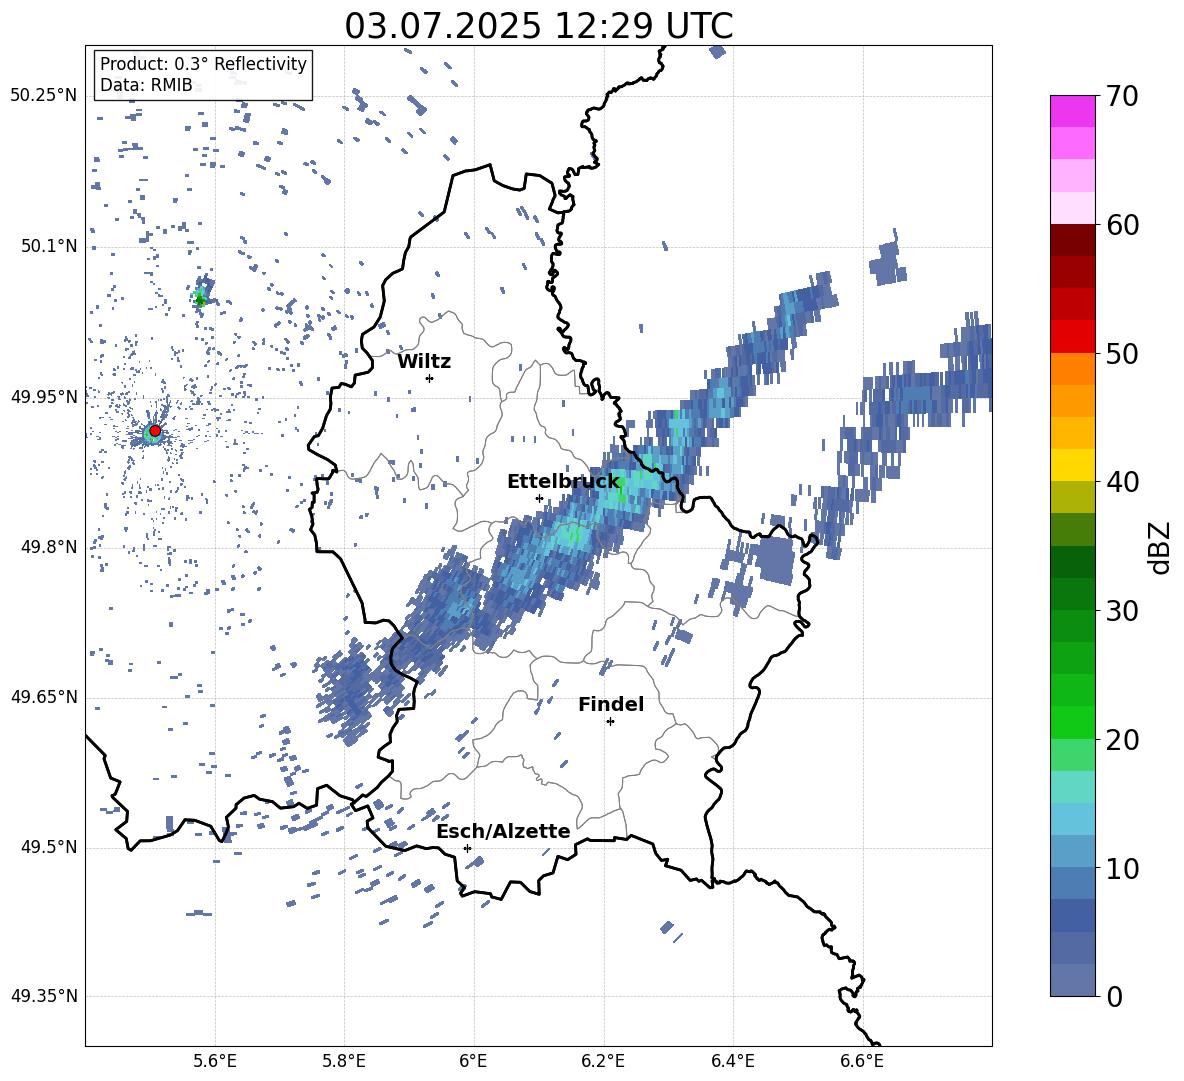Click the red radar location dot
This screenshot has height=1081, width=1184.
(x=155, y=431)
